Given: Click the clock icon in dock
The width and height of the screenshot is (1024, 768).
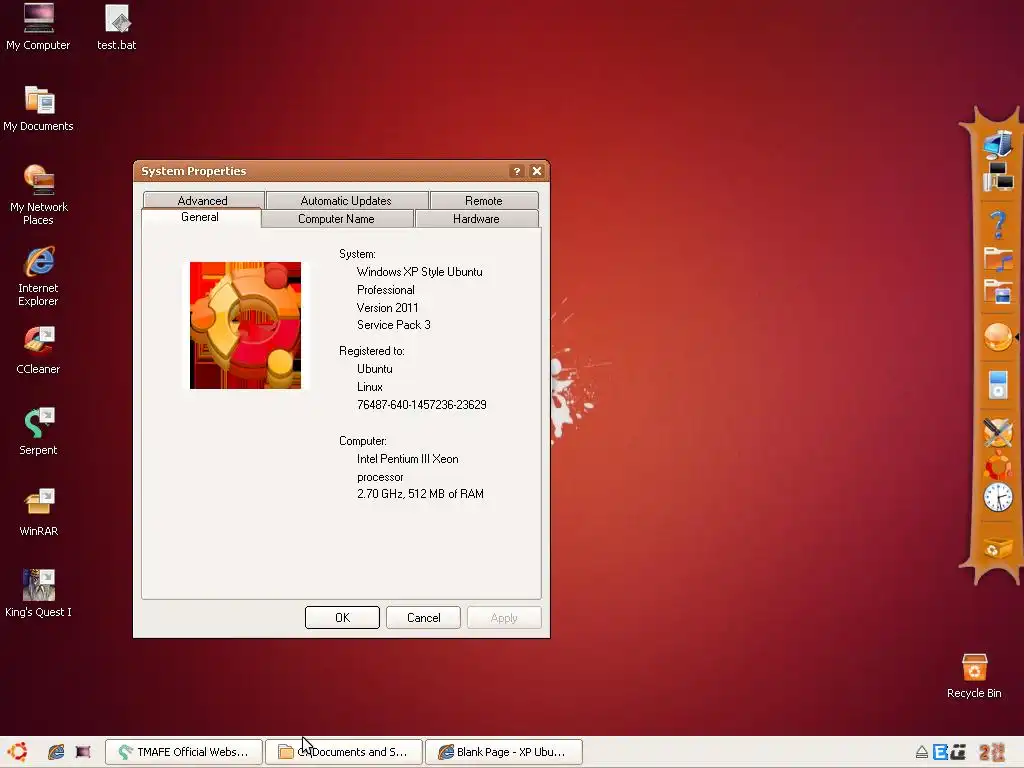Looking at the screenshot, I should tap(998, 498).
